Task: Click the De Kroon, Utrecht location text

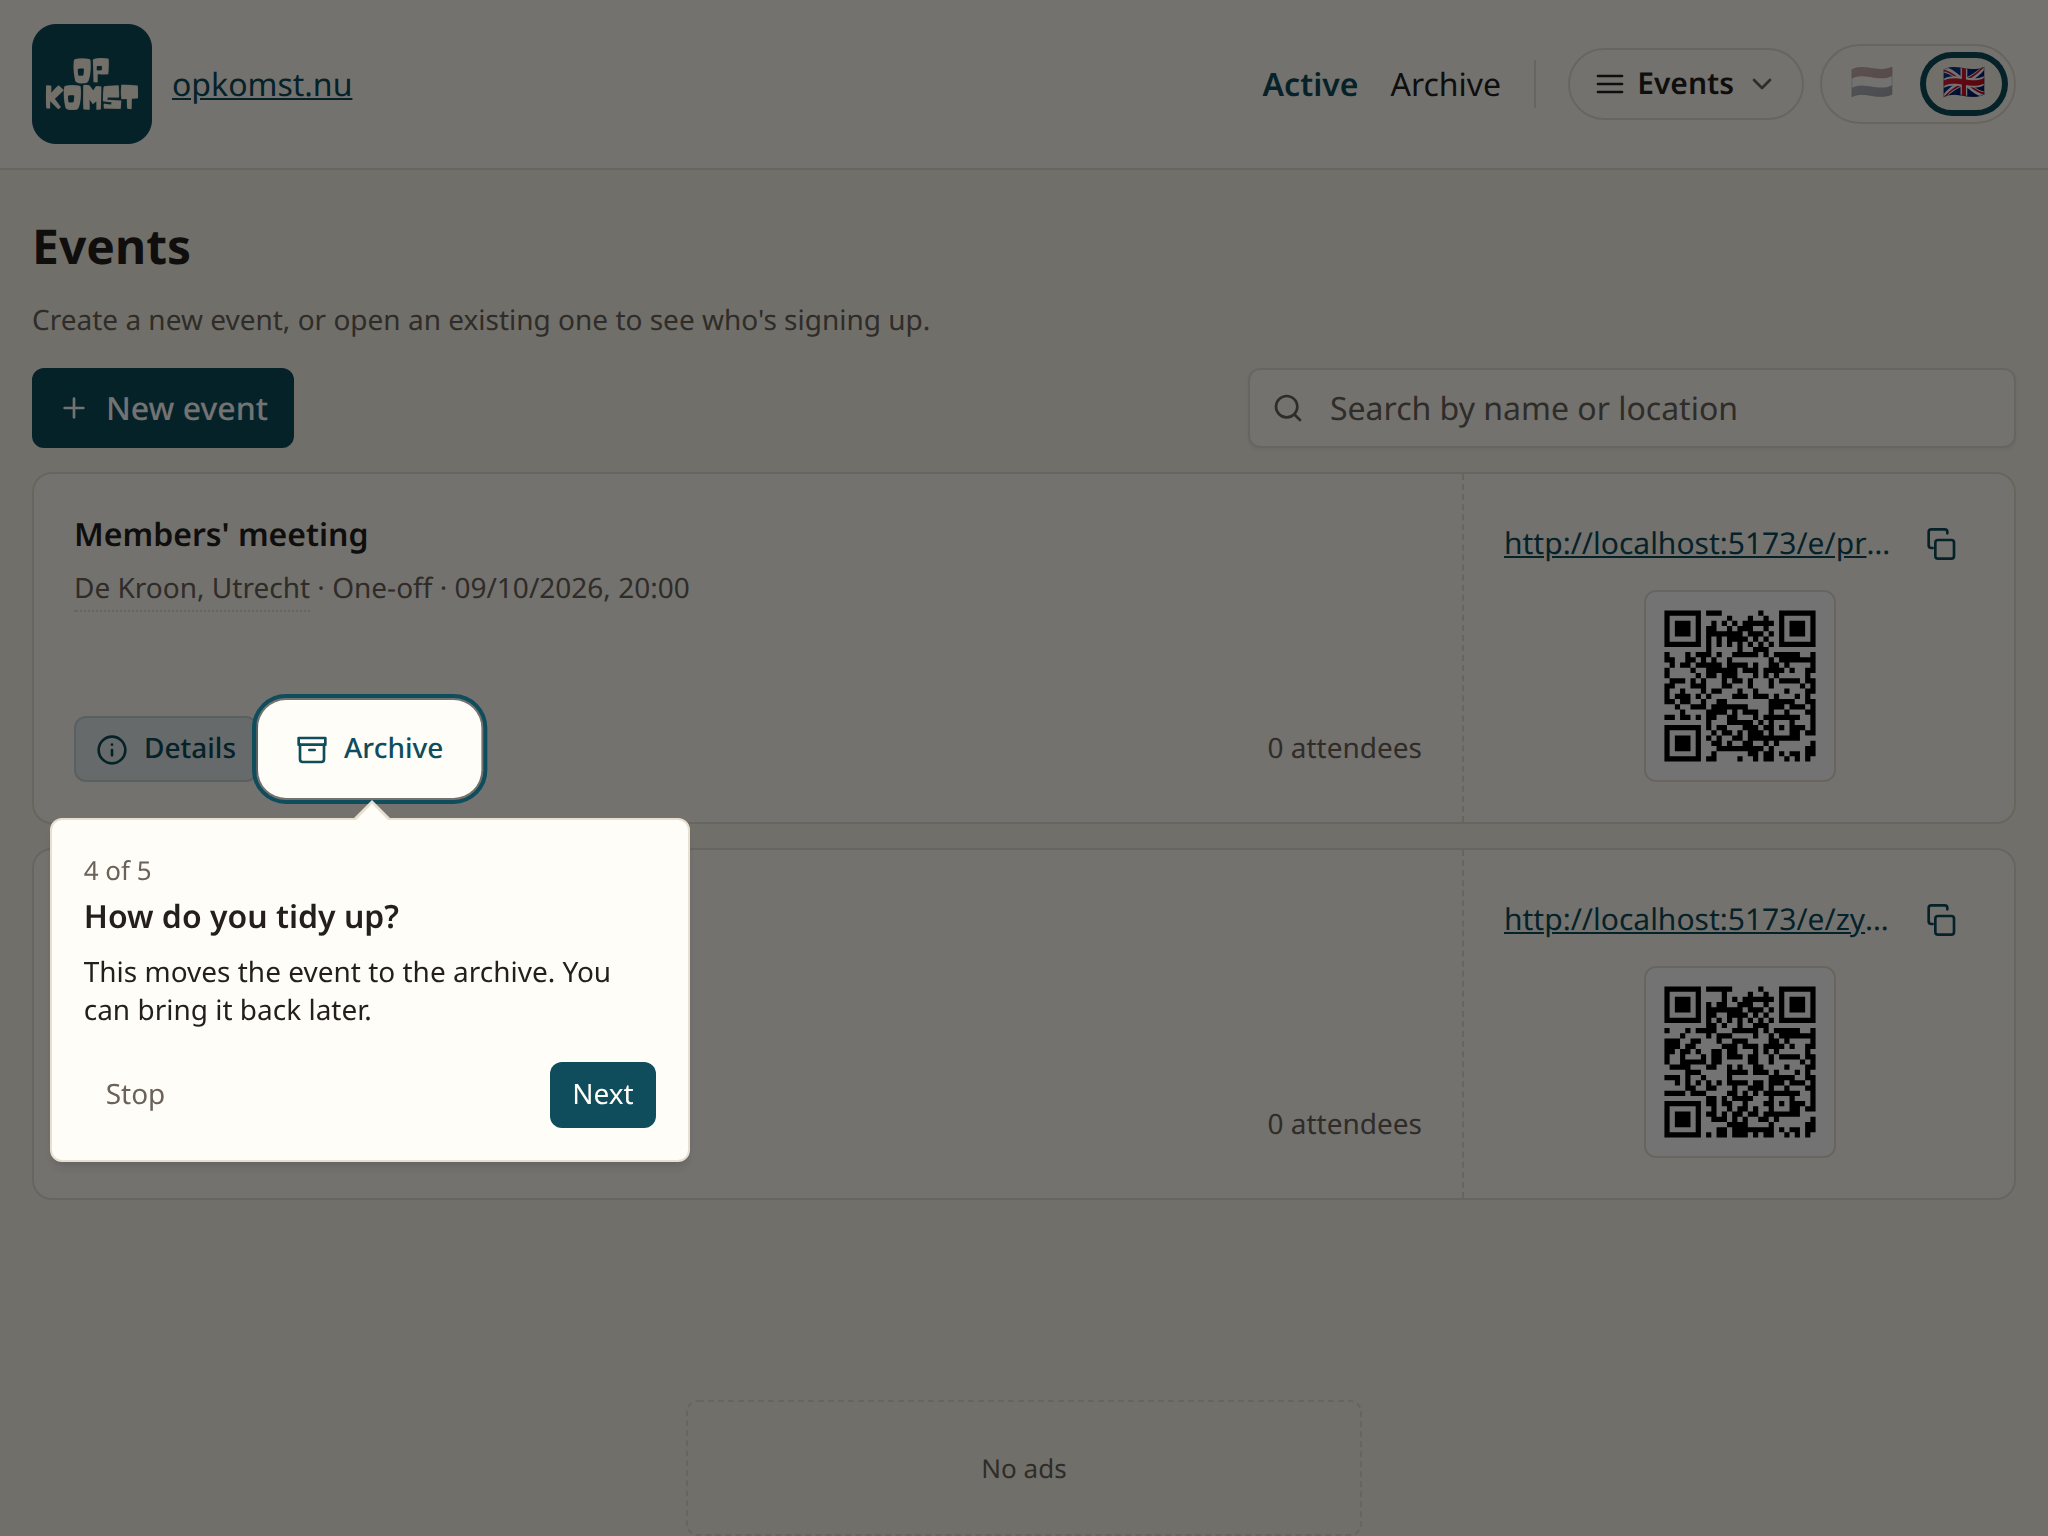Action: pyautogui.click(x=192, y=588)
